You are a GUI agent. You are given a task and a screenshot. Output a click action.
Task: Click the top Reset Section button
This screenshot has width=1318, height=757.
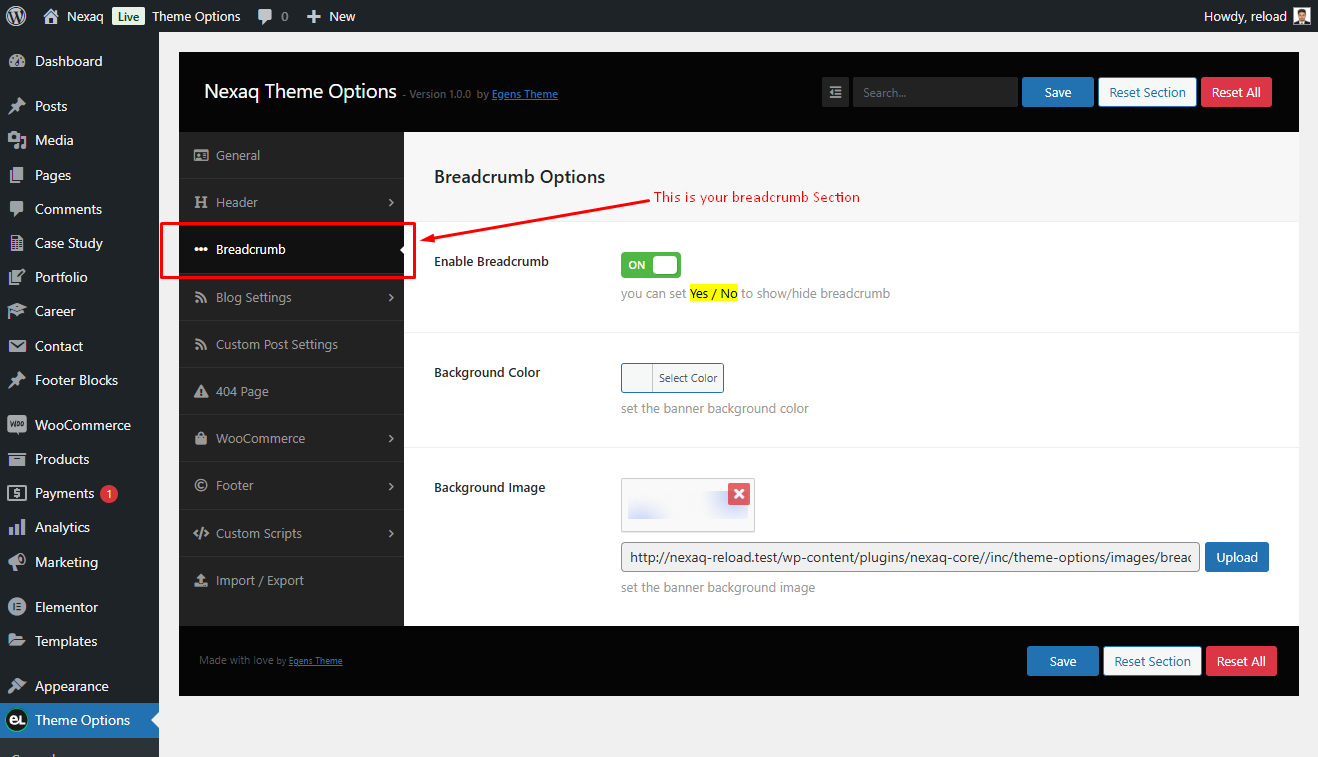click(x=1147, y=92)
